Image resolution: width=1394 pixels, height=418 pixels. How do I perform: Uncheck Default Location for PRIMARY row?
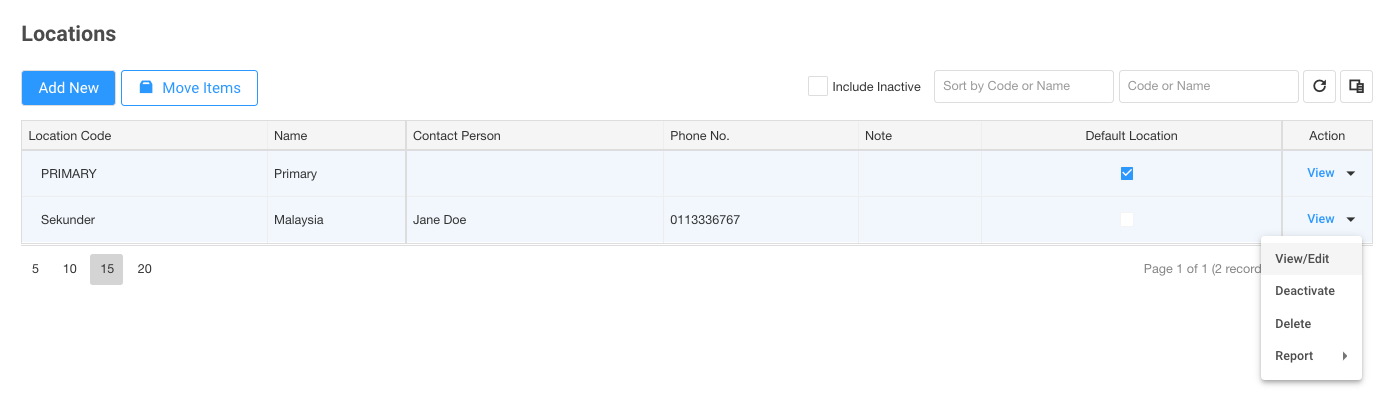(x=1127, y=173)
